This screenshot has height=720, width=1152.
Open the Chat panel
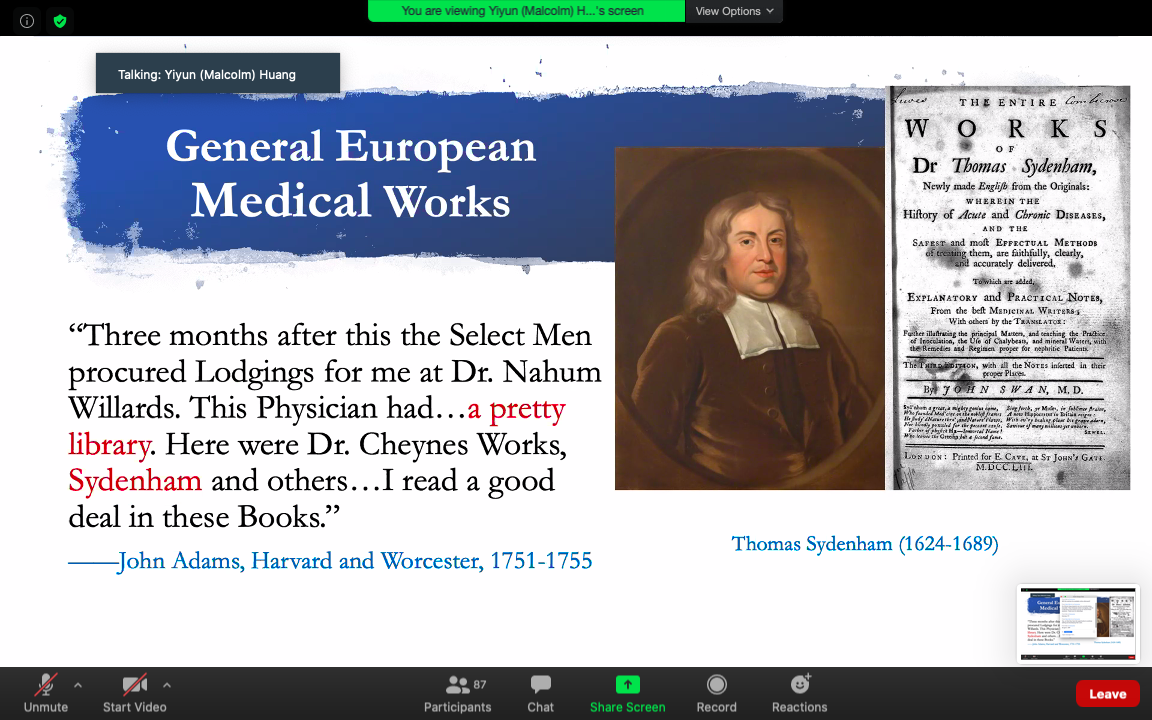coord(540,693)
